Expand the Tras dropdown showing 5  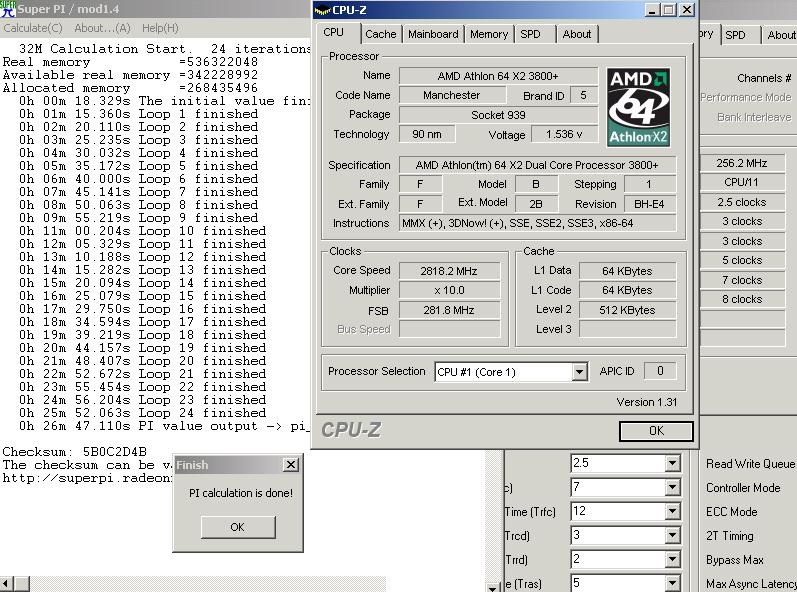point(672,583)
